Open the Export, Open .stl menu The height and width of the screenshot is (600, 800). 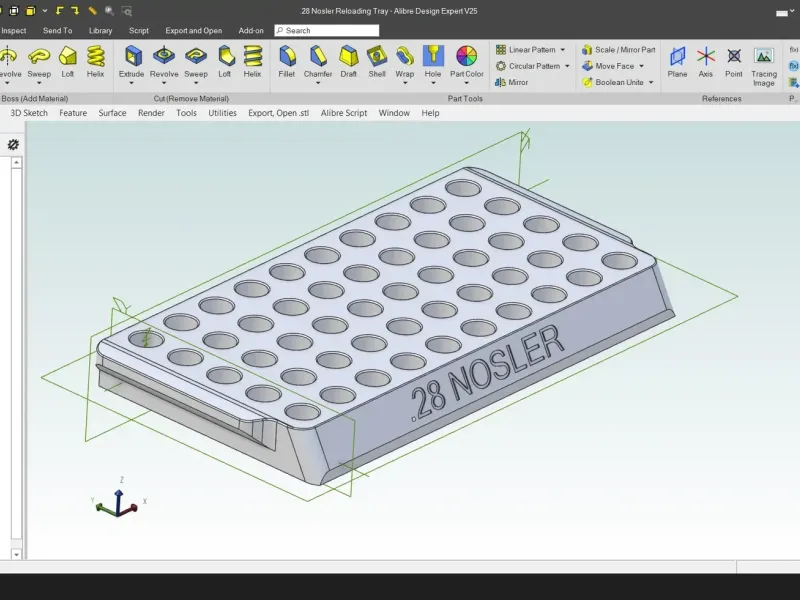click(279, 113)
